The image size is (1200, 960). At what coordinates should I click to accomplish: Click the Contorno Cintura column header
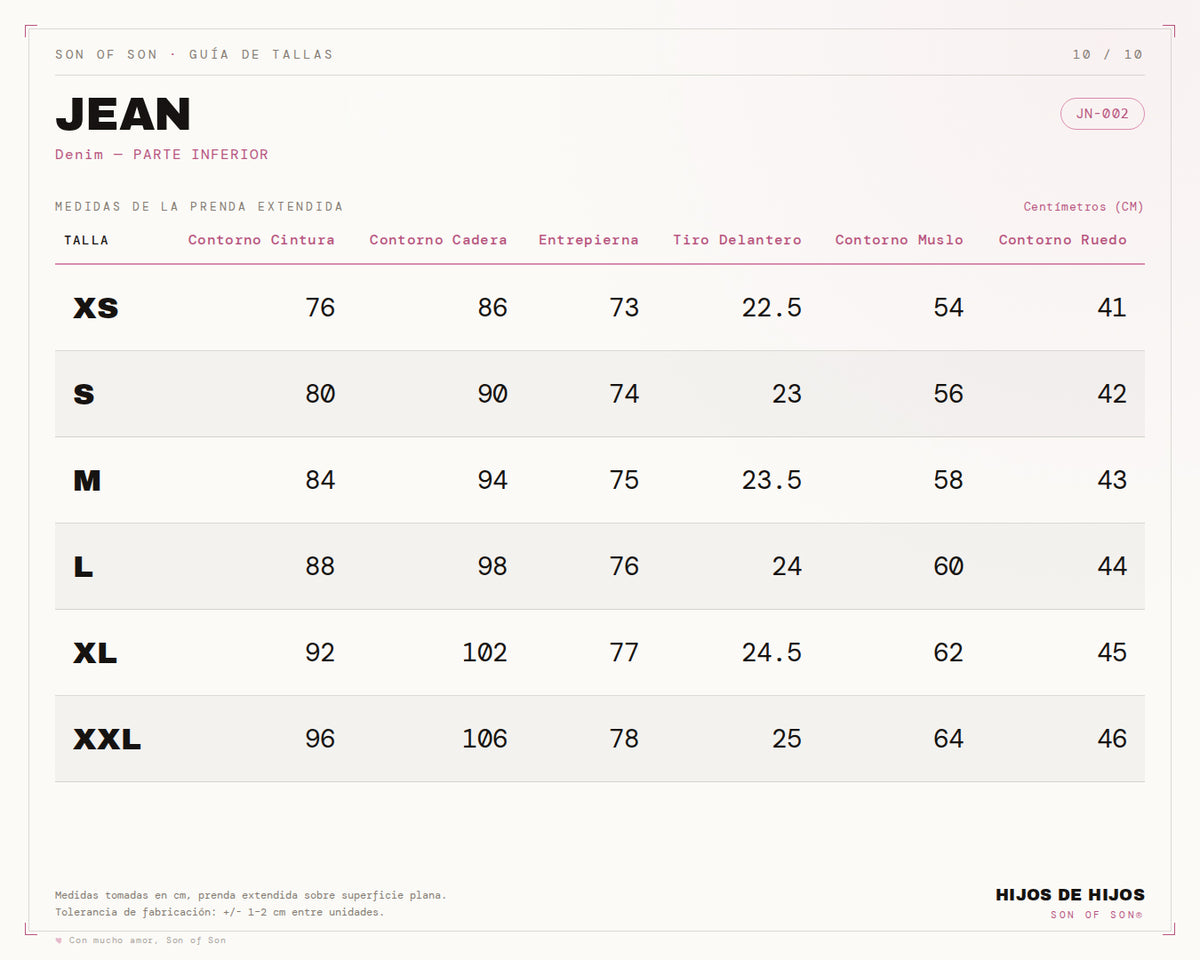click(261, 240)
